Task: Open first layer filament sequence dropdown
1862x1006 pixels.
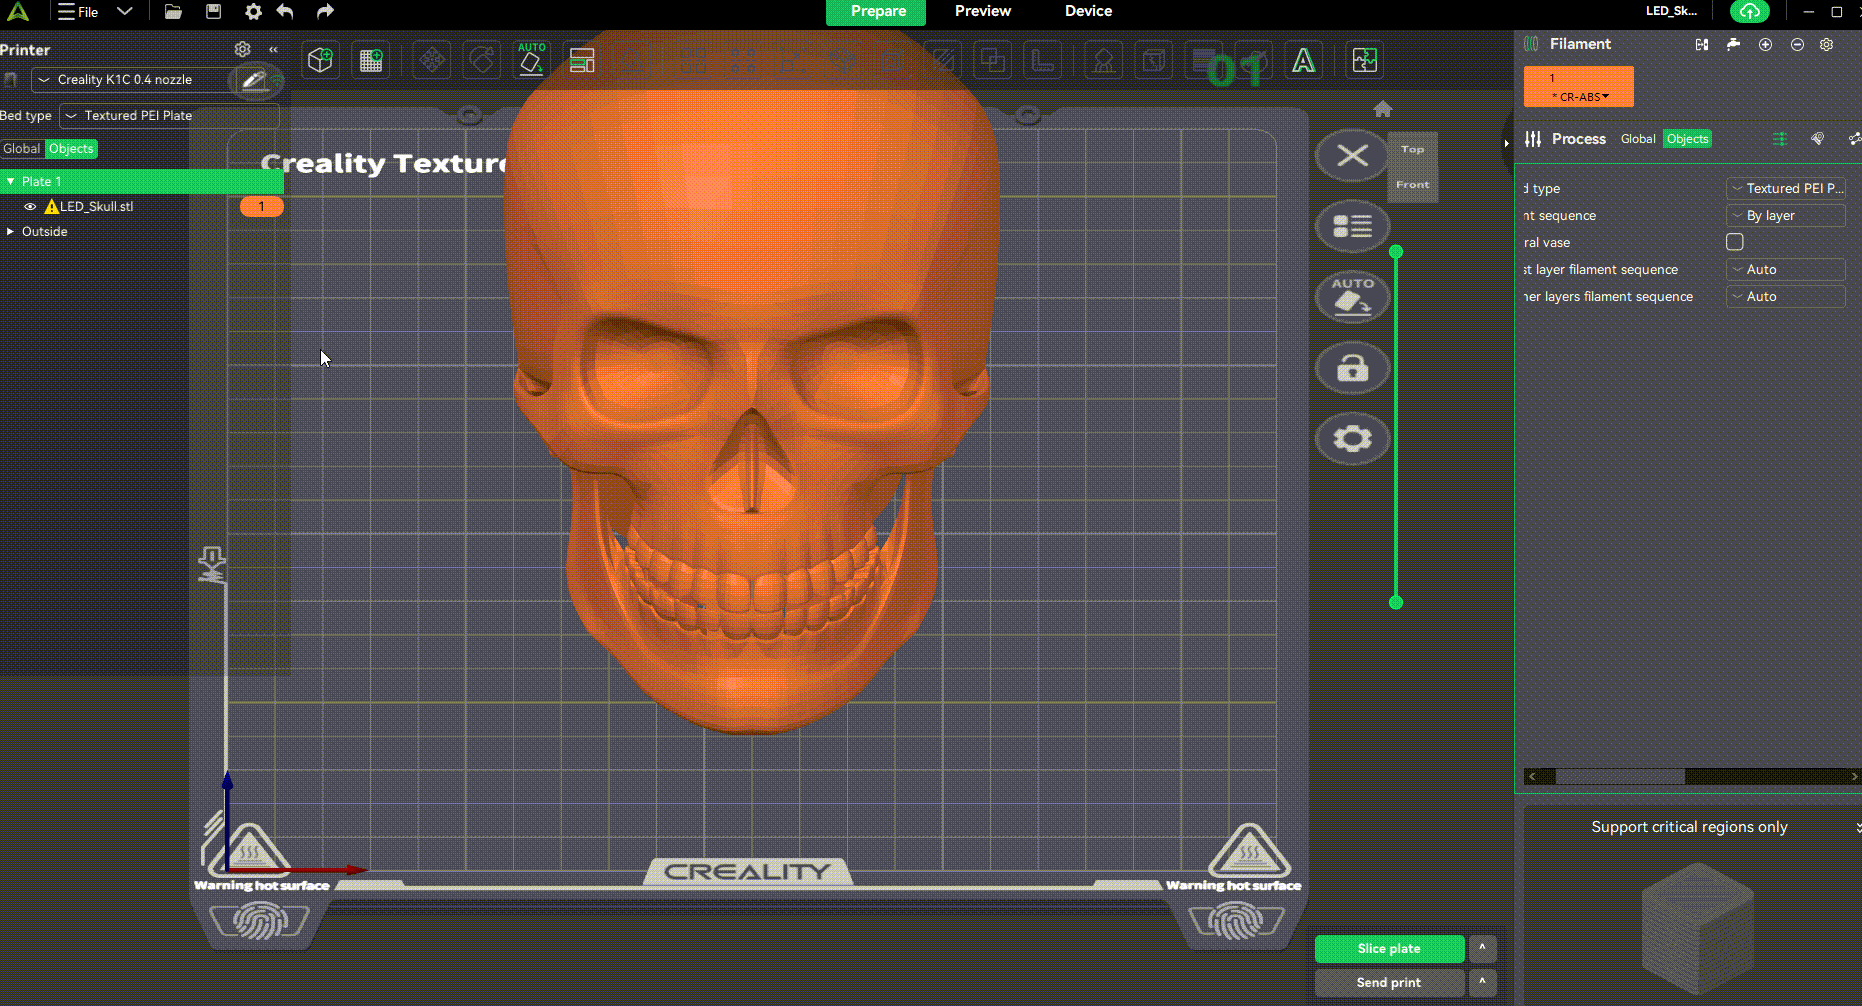Action: click(x=1786, y=270)
